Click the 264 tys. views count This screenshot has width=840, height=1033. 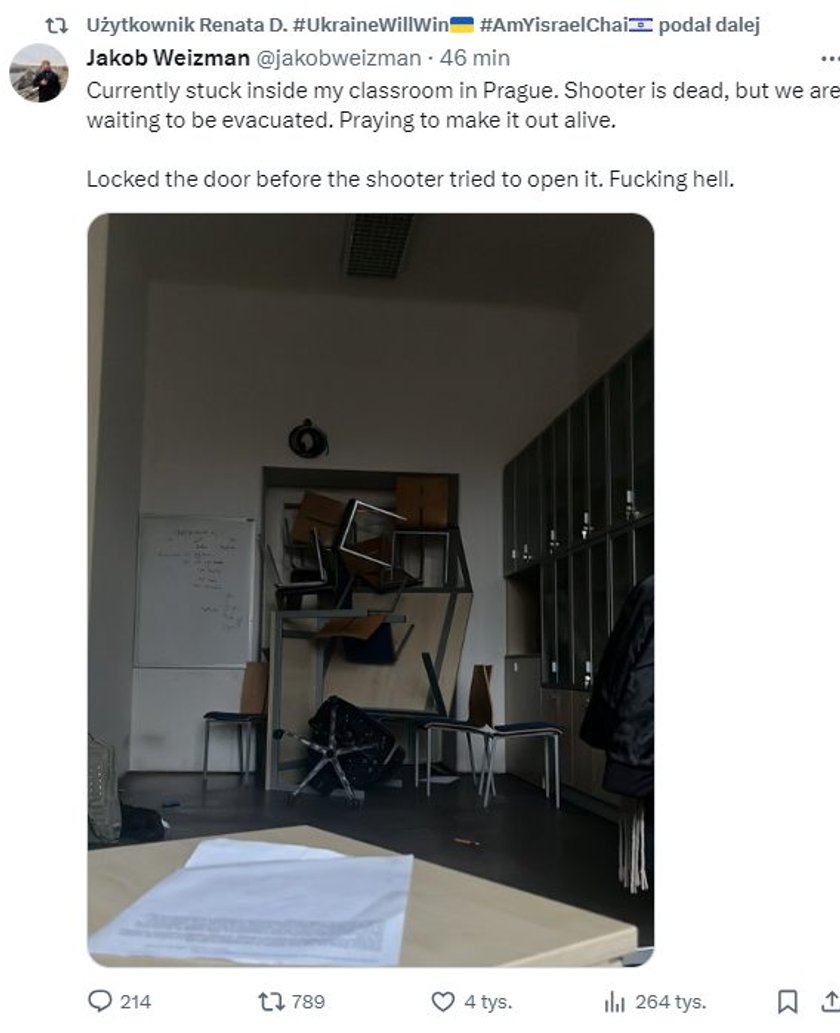click(671, 1002)
